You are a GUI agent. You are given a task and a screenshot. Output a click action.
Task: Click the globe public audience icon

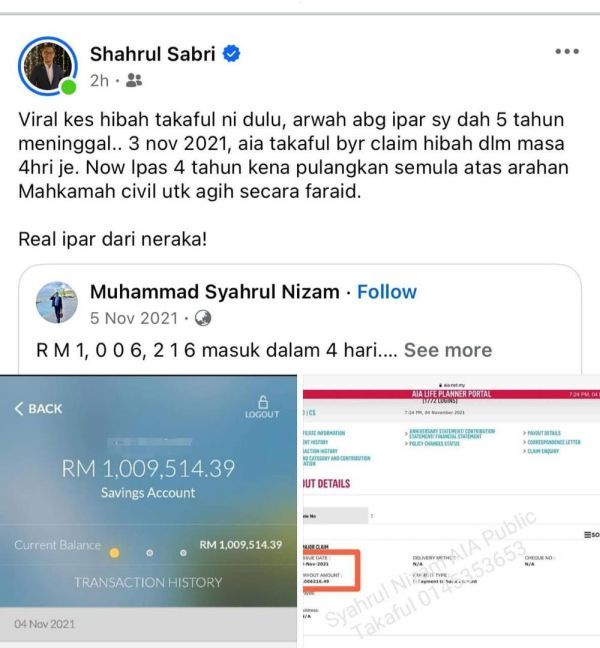tap(203, 318)
